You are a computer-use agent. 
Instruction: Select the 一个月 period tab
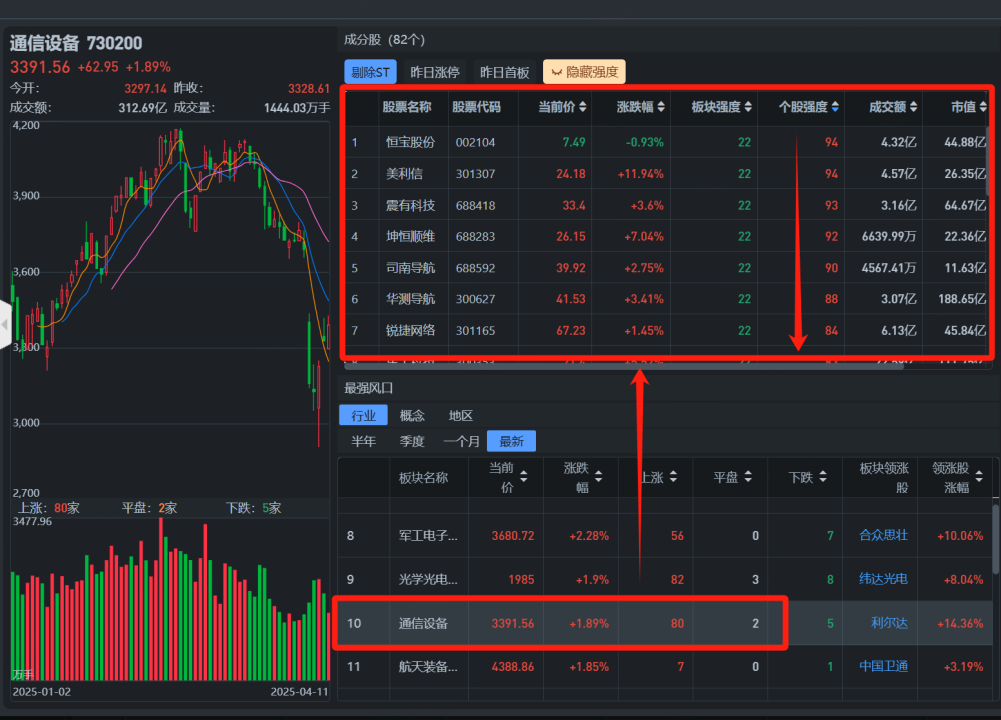click(x=461, y=441)
